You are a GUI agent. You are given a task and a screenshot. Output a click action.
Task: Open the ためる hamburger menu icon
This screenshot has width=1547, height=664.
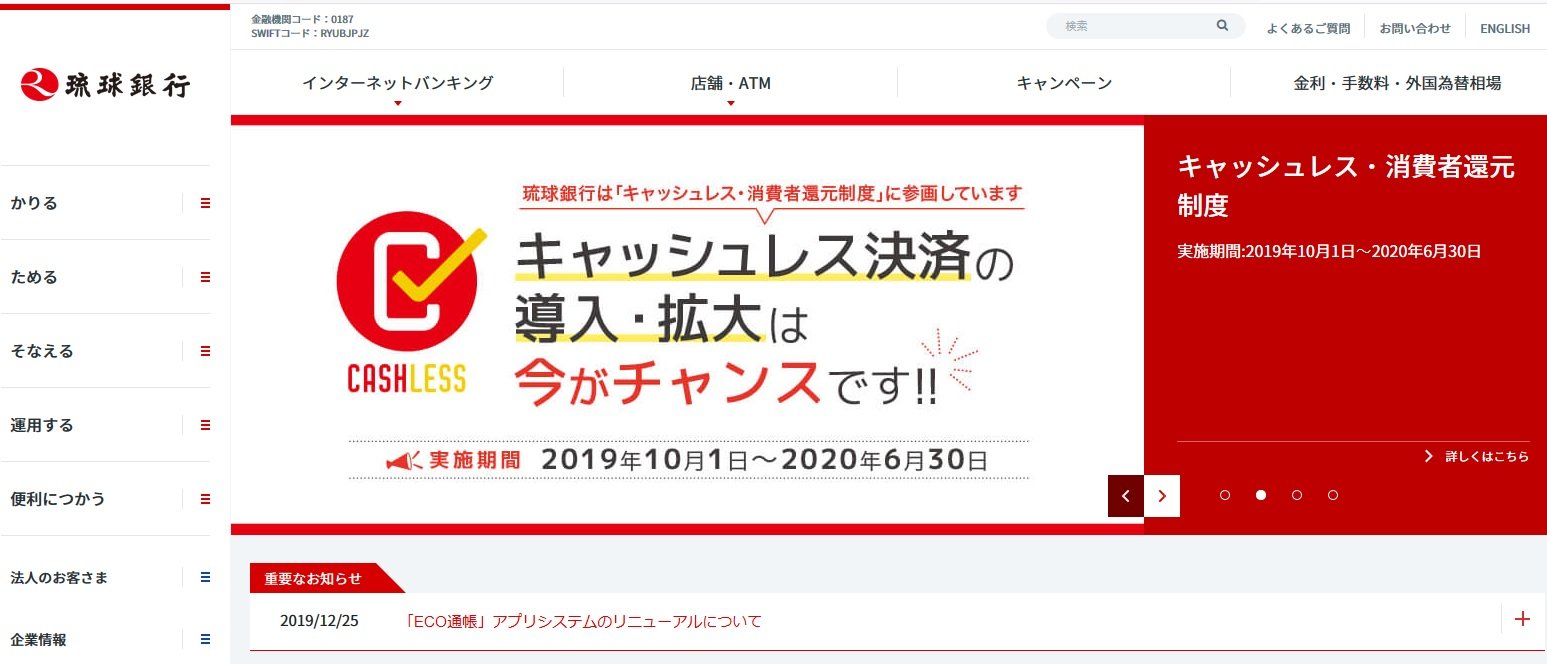point(205,277)
